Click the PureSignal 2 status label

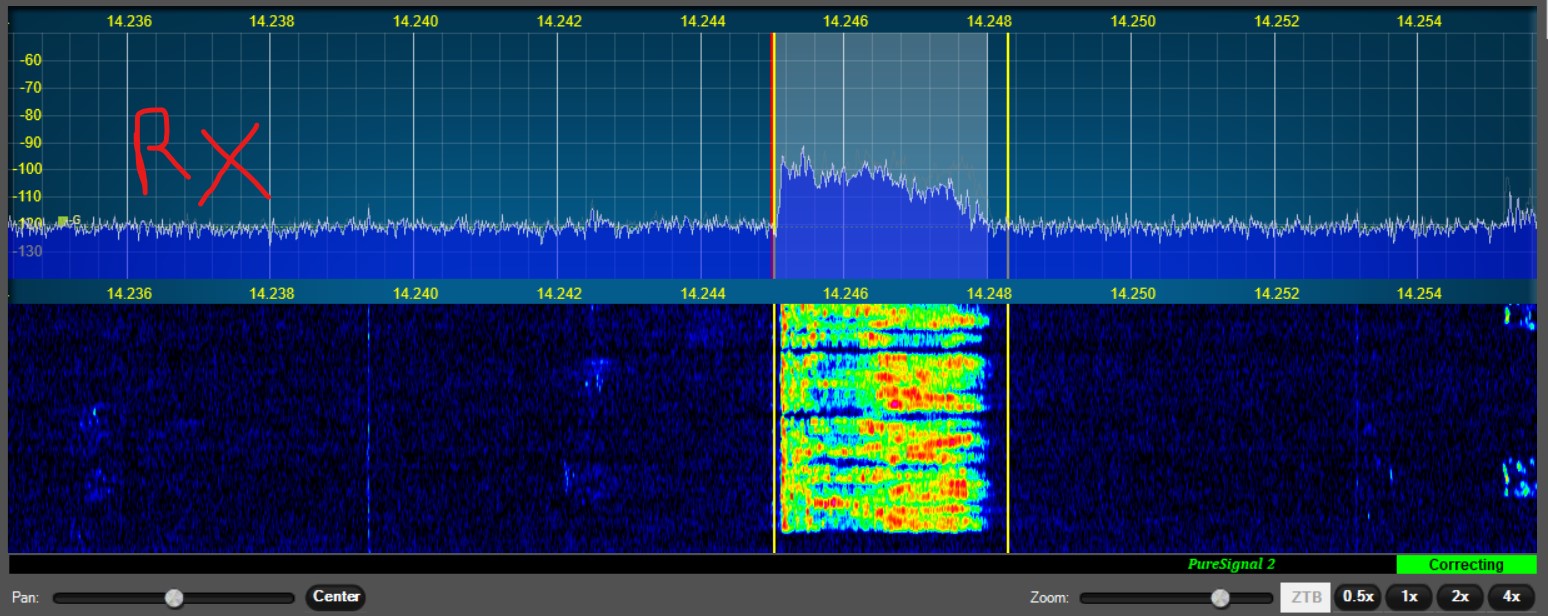[1231, 564]
